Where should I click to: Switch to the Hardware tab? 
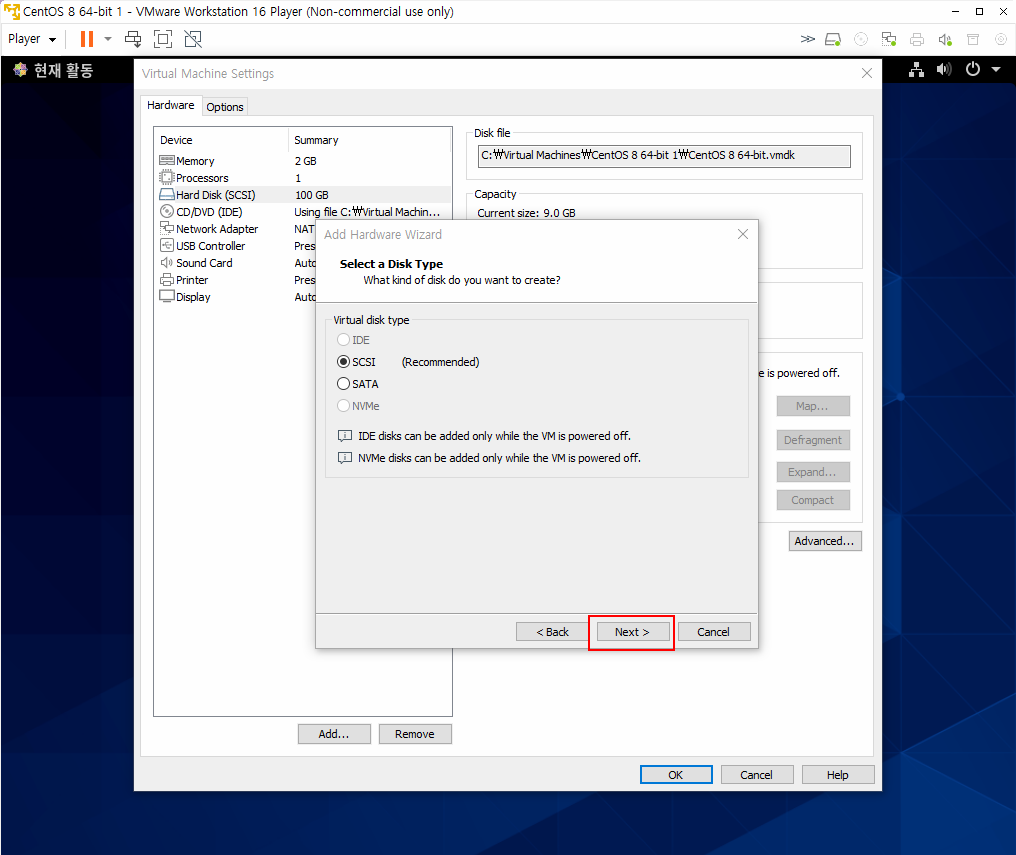pos(170,105)
